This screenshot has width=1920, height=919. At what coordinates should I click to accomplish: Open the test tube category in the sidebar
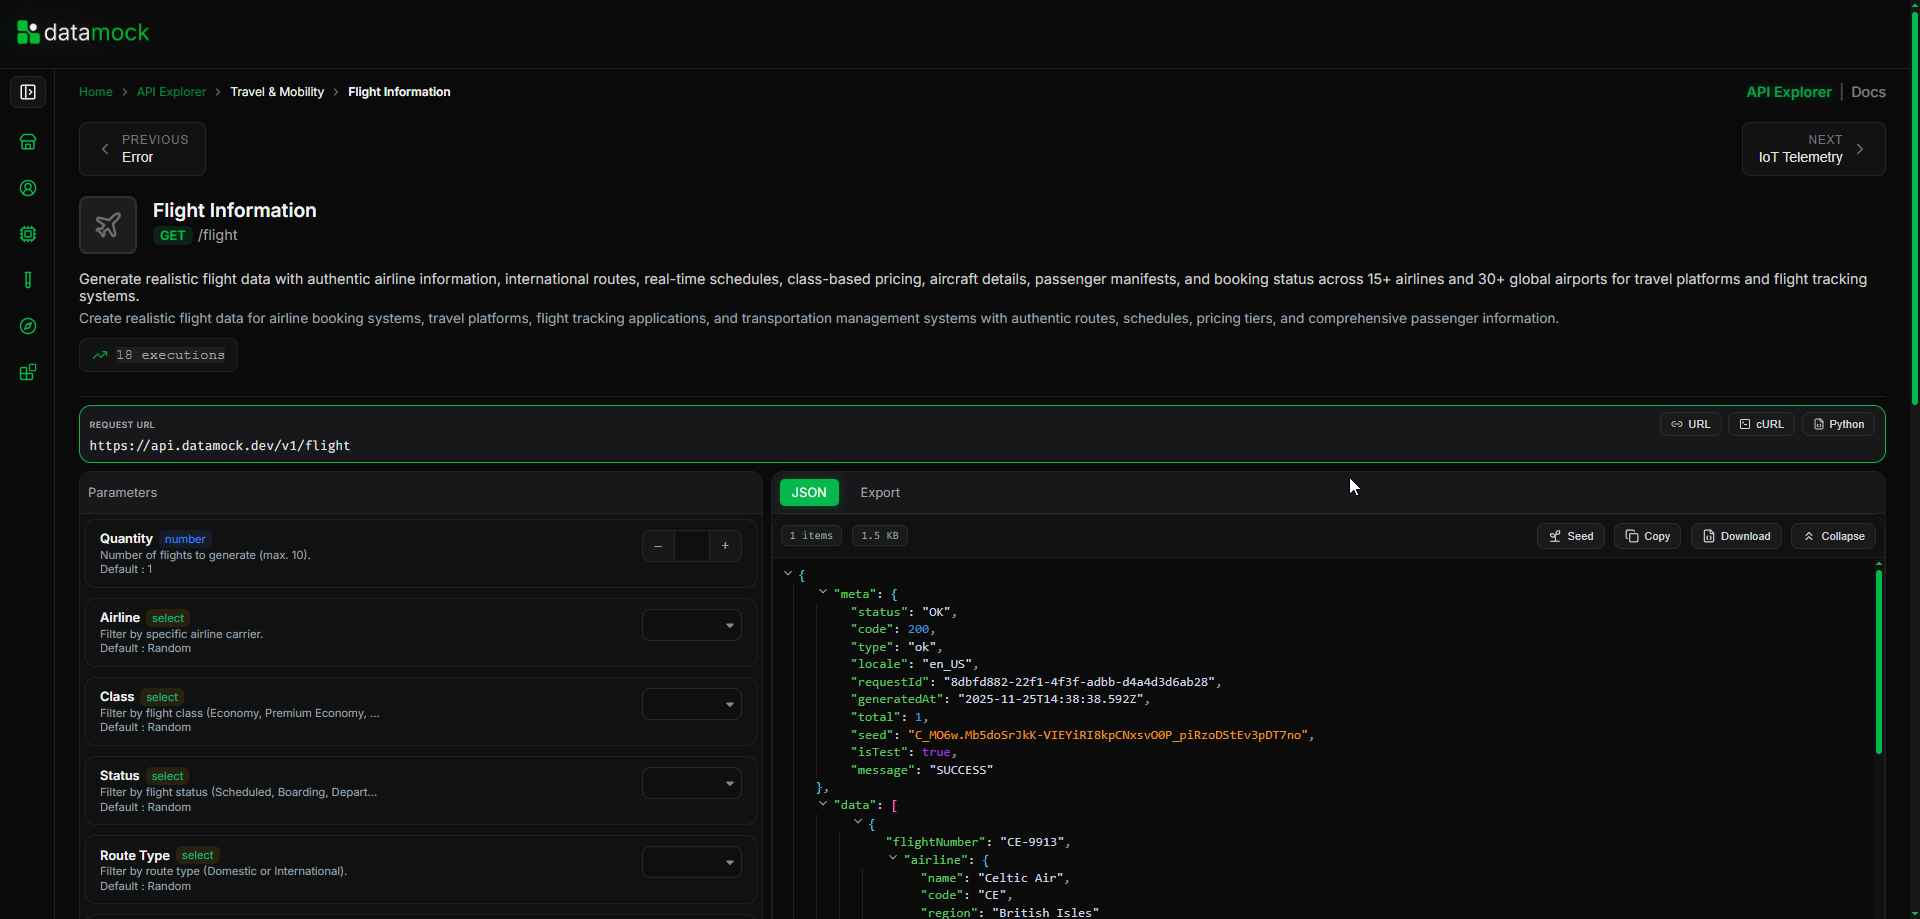28,280
